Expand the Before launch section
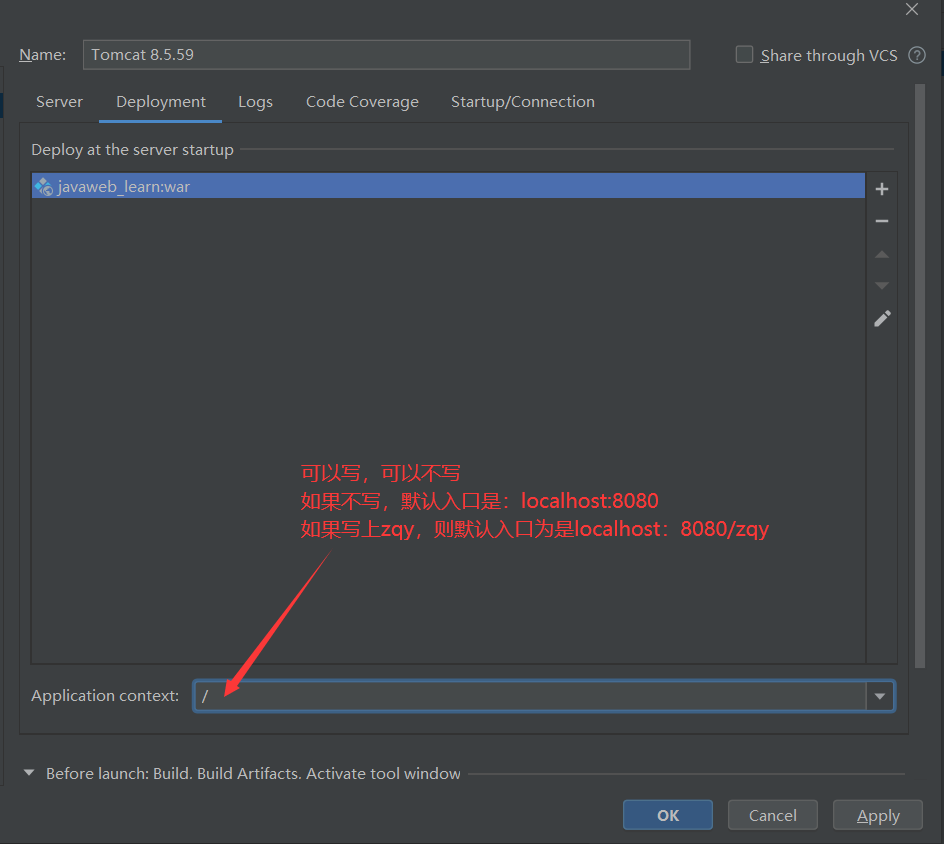The height and width of the screenshot is (844, 944). tap(29, 773)
